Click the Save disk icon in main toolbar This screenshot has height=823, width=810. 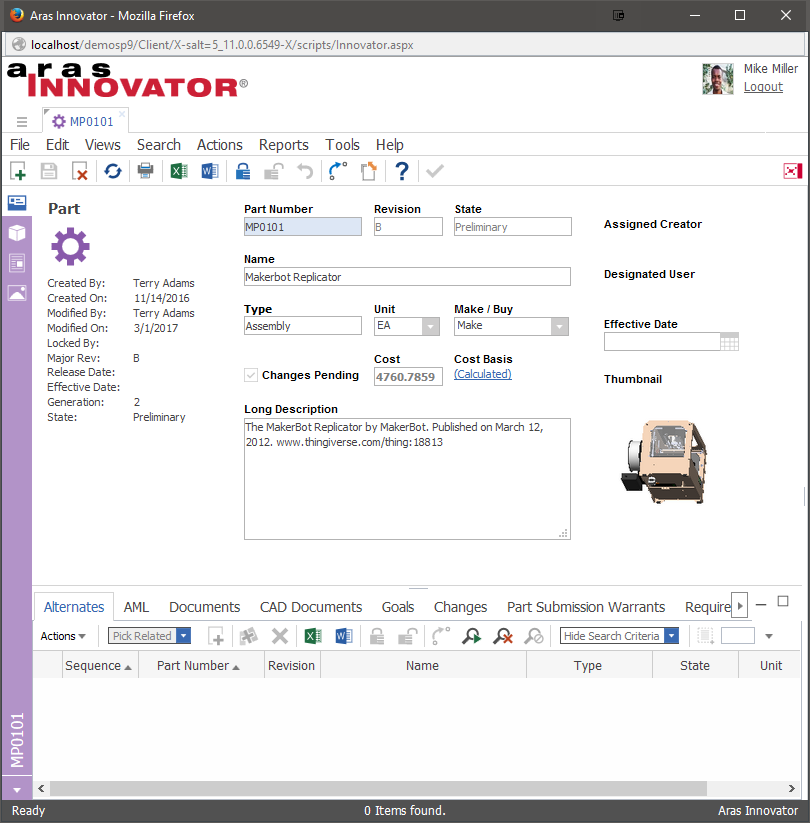click(49, 171)
